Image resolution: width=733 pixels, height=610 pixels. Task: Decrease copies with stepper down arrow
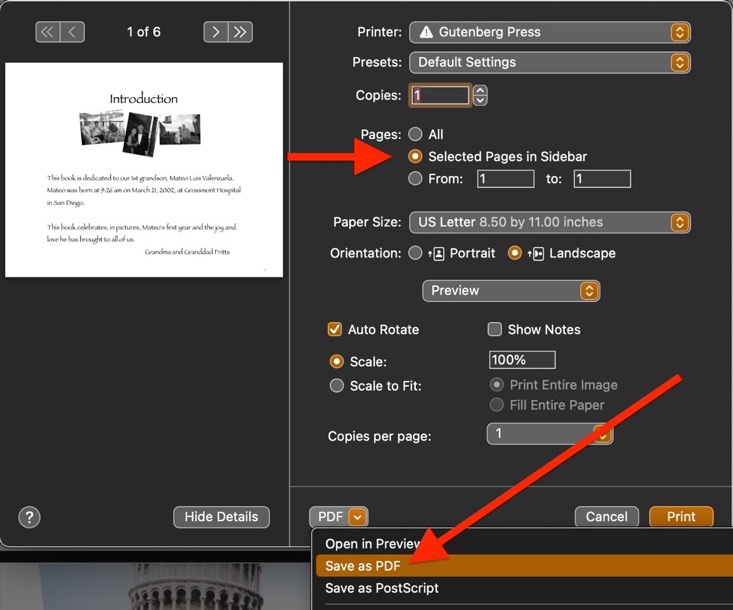[480, 100]
